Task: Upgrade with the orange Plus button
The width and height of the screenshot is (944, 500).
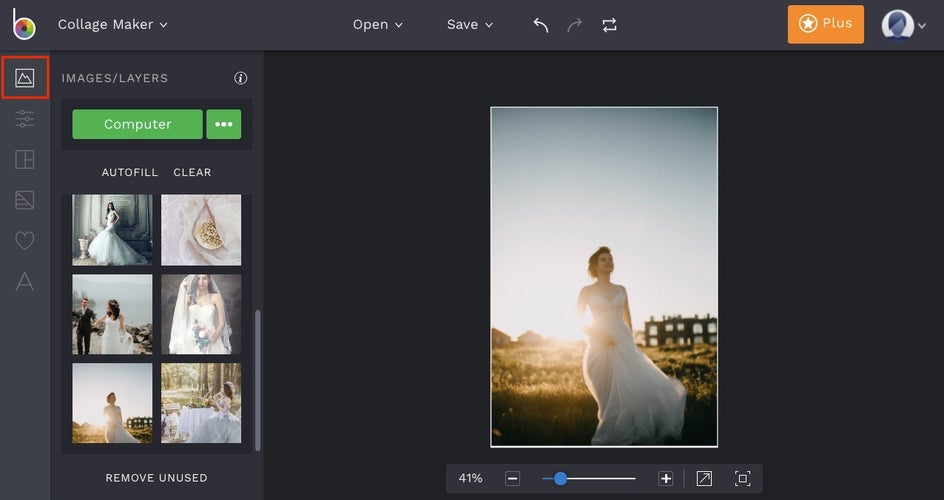Action: pyautogui.click(x=825, y=24)
